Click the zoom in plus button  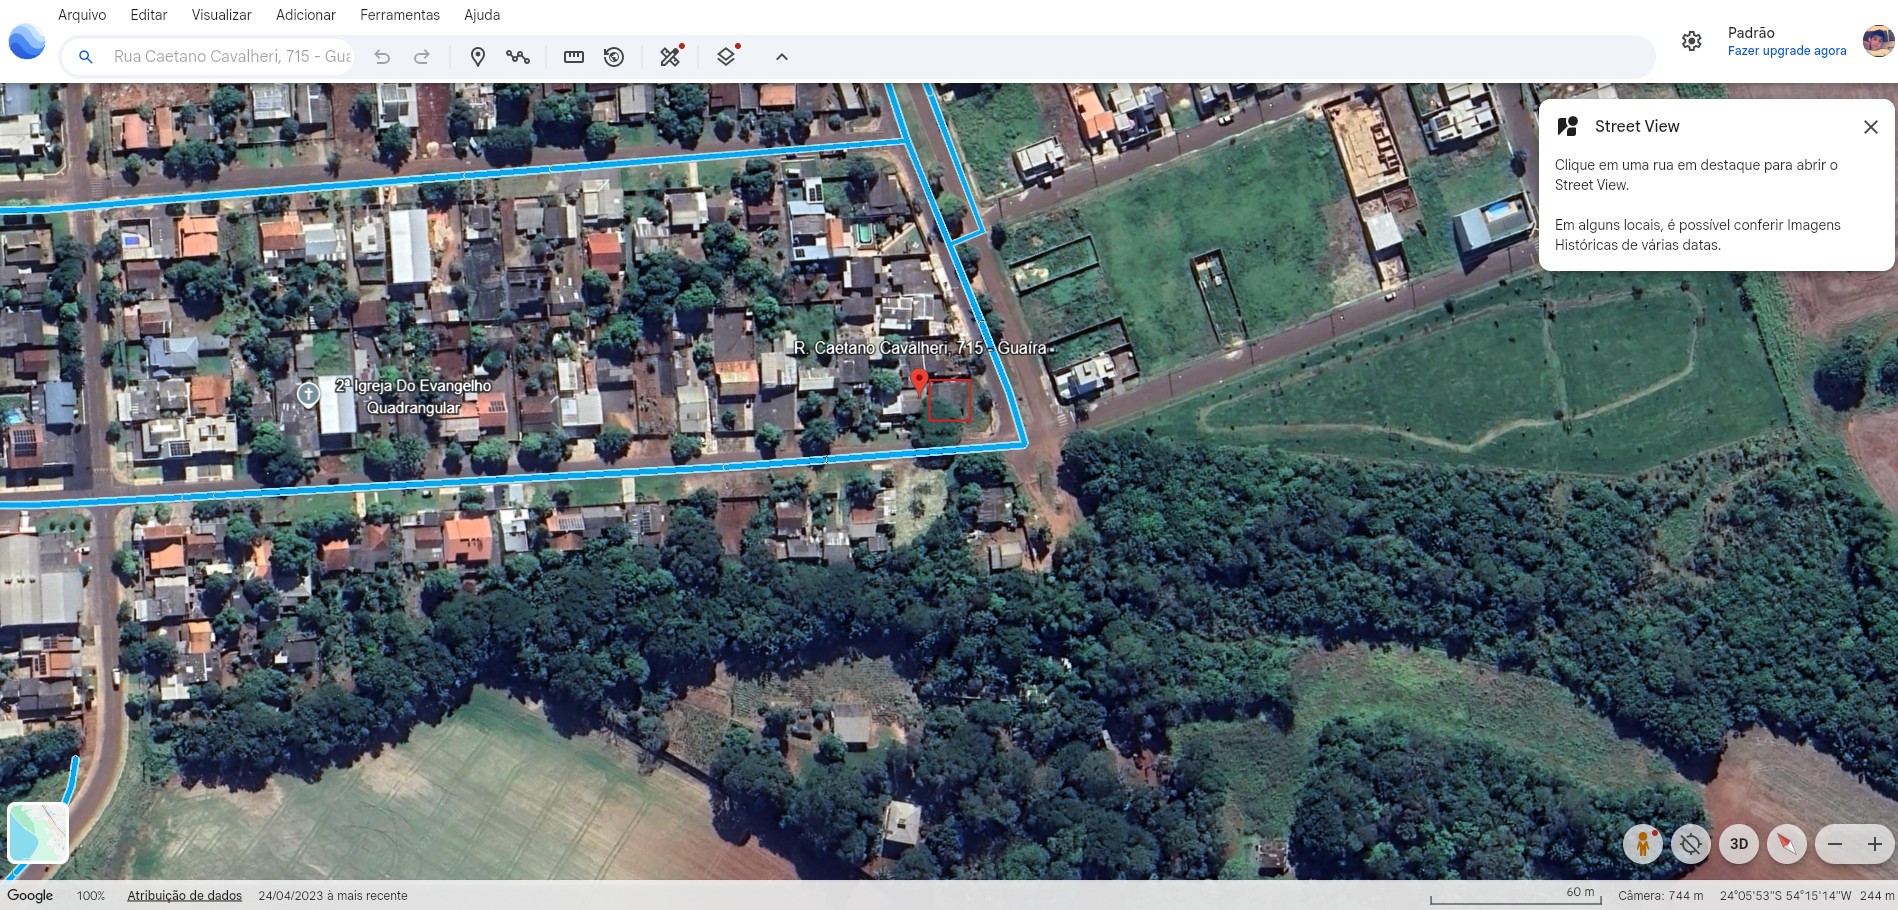coord(1874,844)
